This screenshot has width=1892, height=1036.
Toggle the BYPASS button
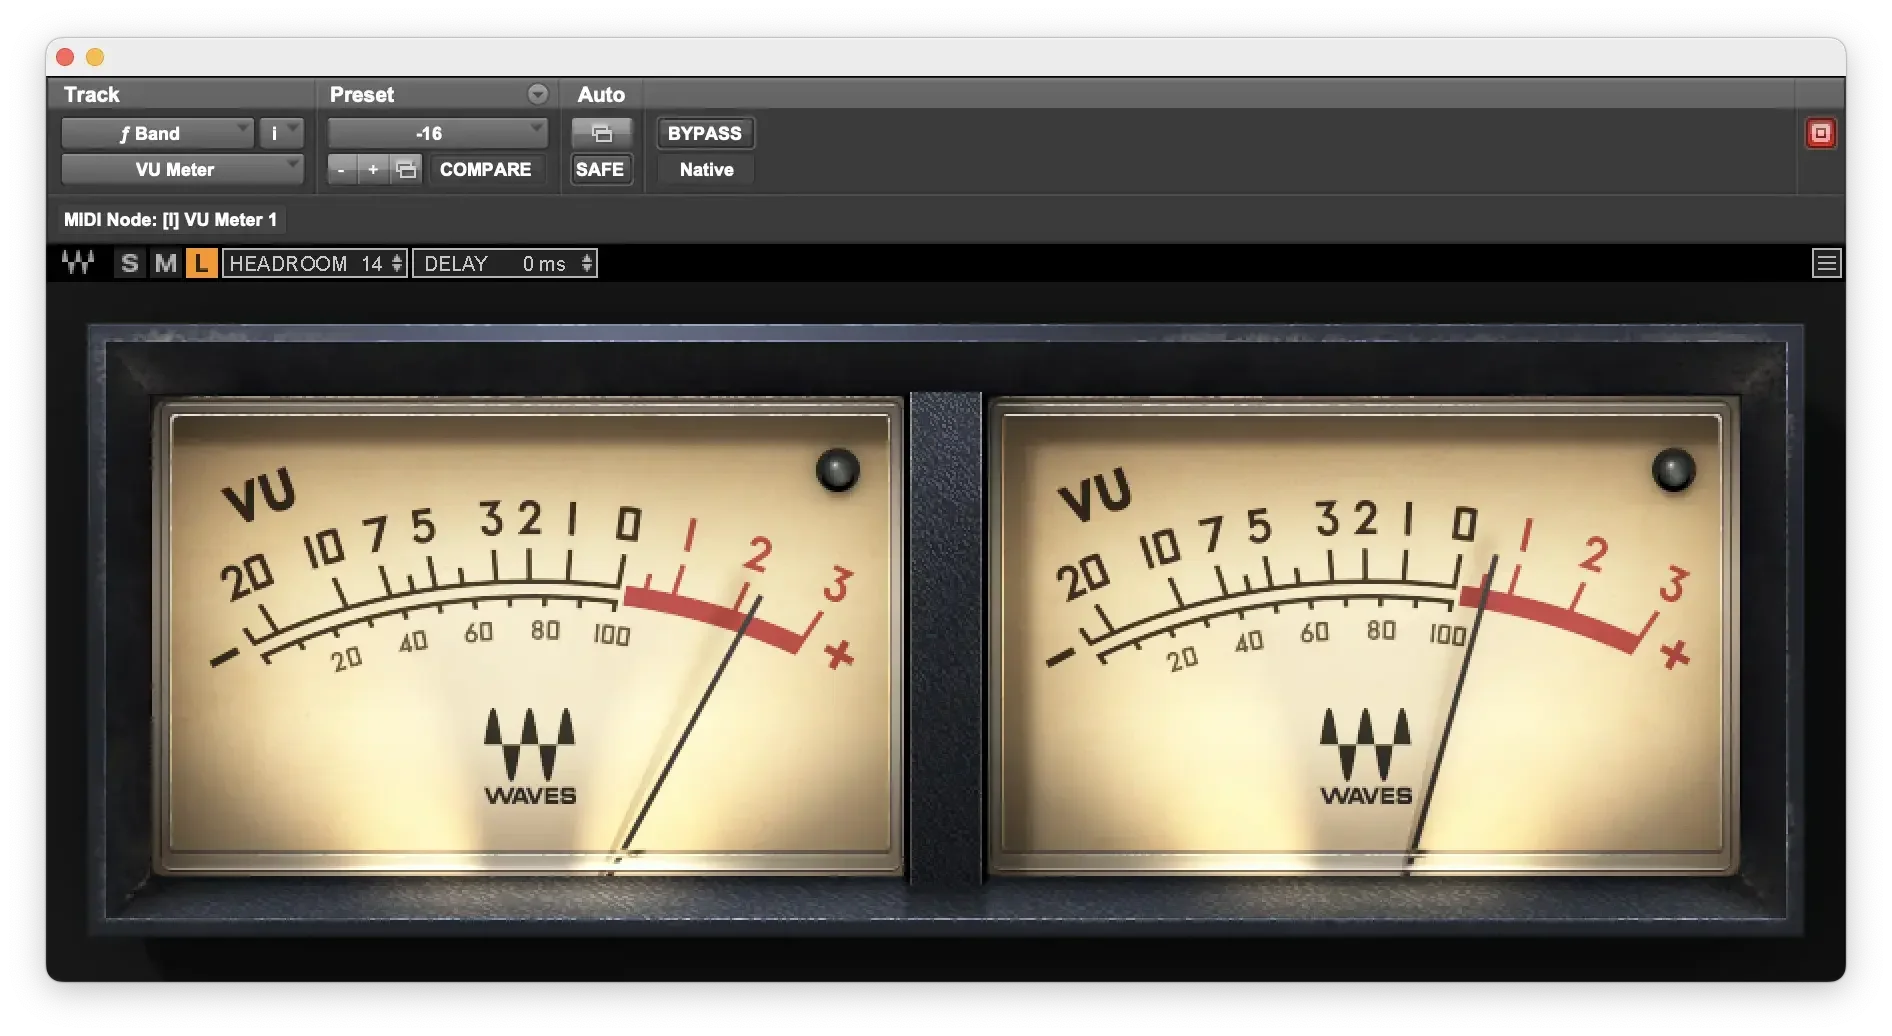click(x=705, y=133)
